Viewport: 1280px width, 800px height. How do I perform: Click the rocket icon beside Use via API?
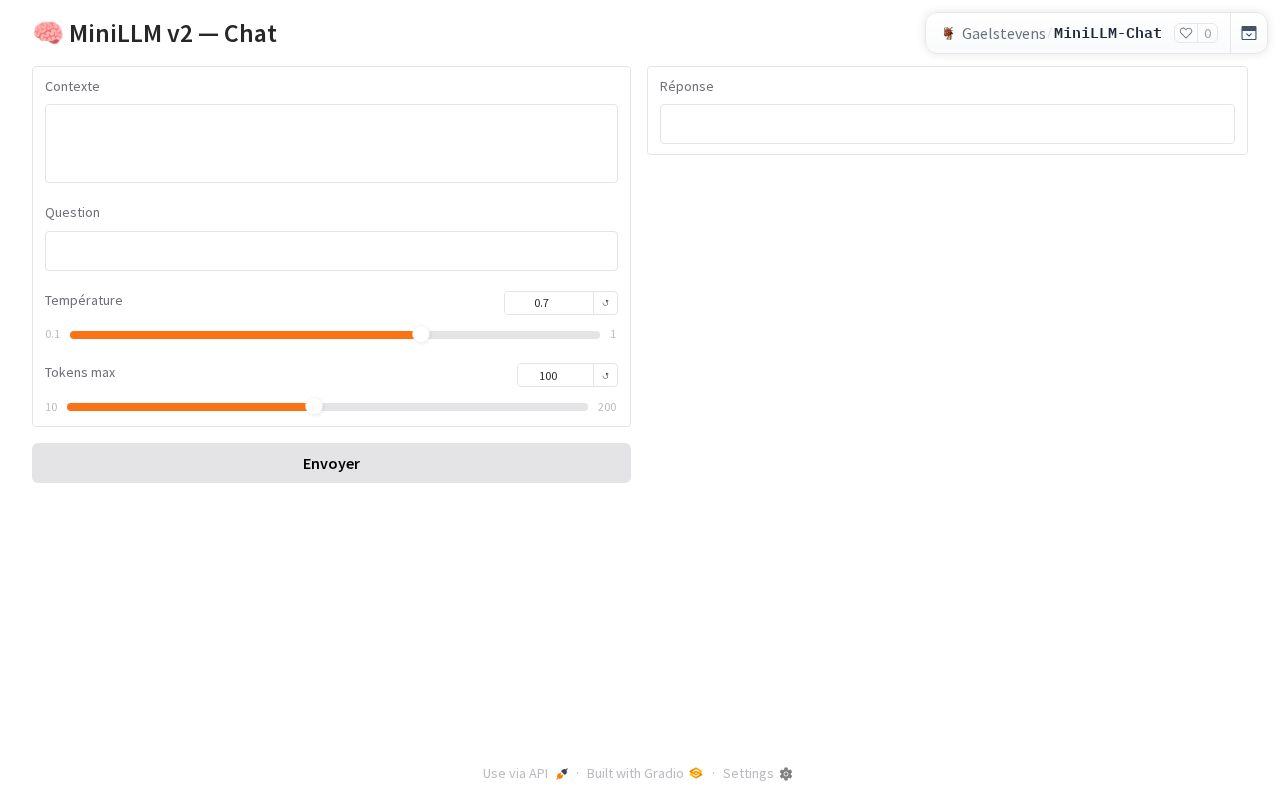562,774
